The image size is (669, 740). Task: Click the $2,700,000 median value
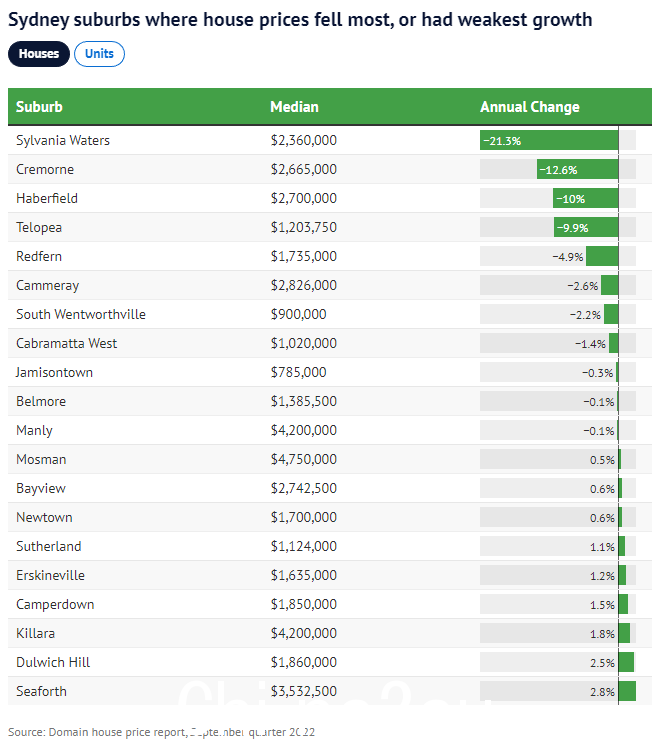click(303, 198)
